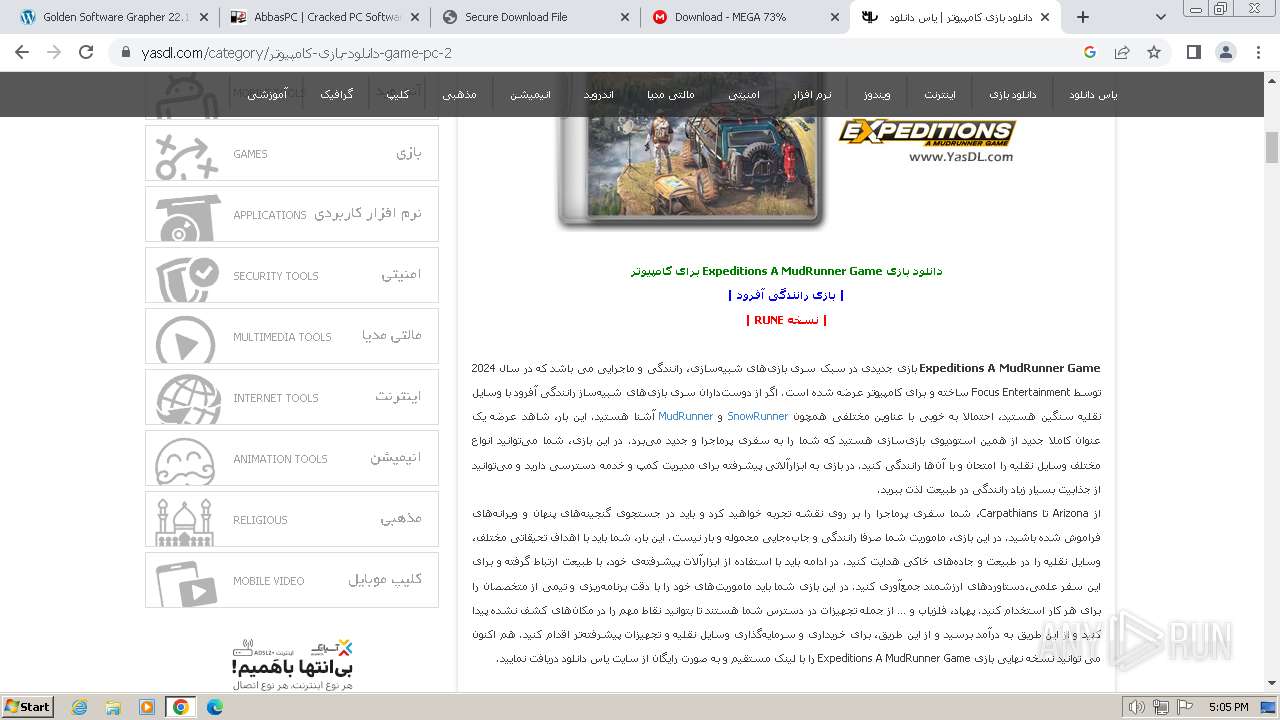Open the اینترنت menu item in navbar

pos(940,94)
